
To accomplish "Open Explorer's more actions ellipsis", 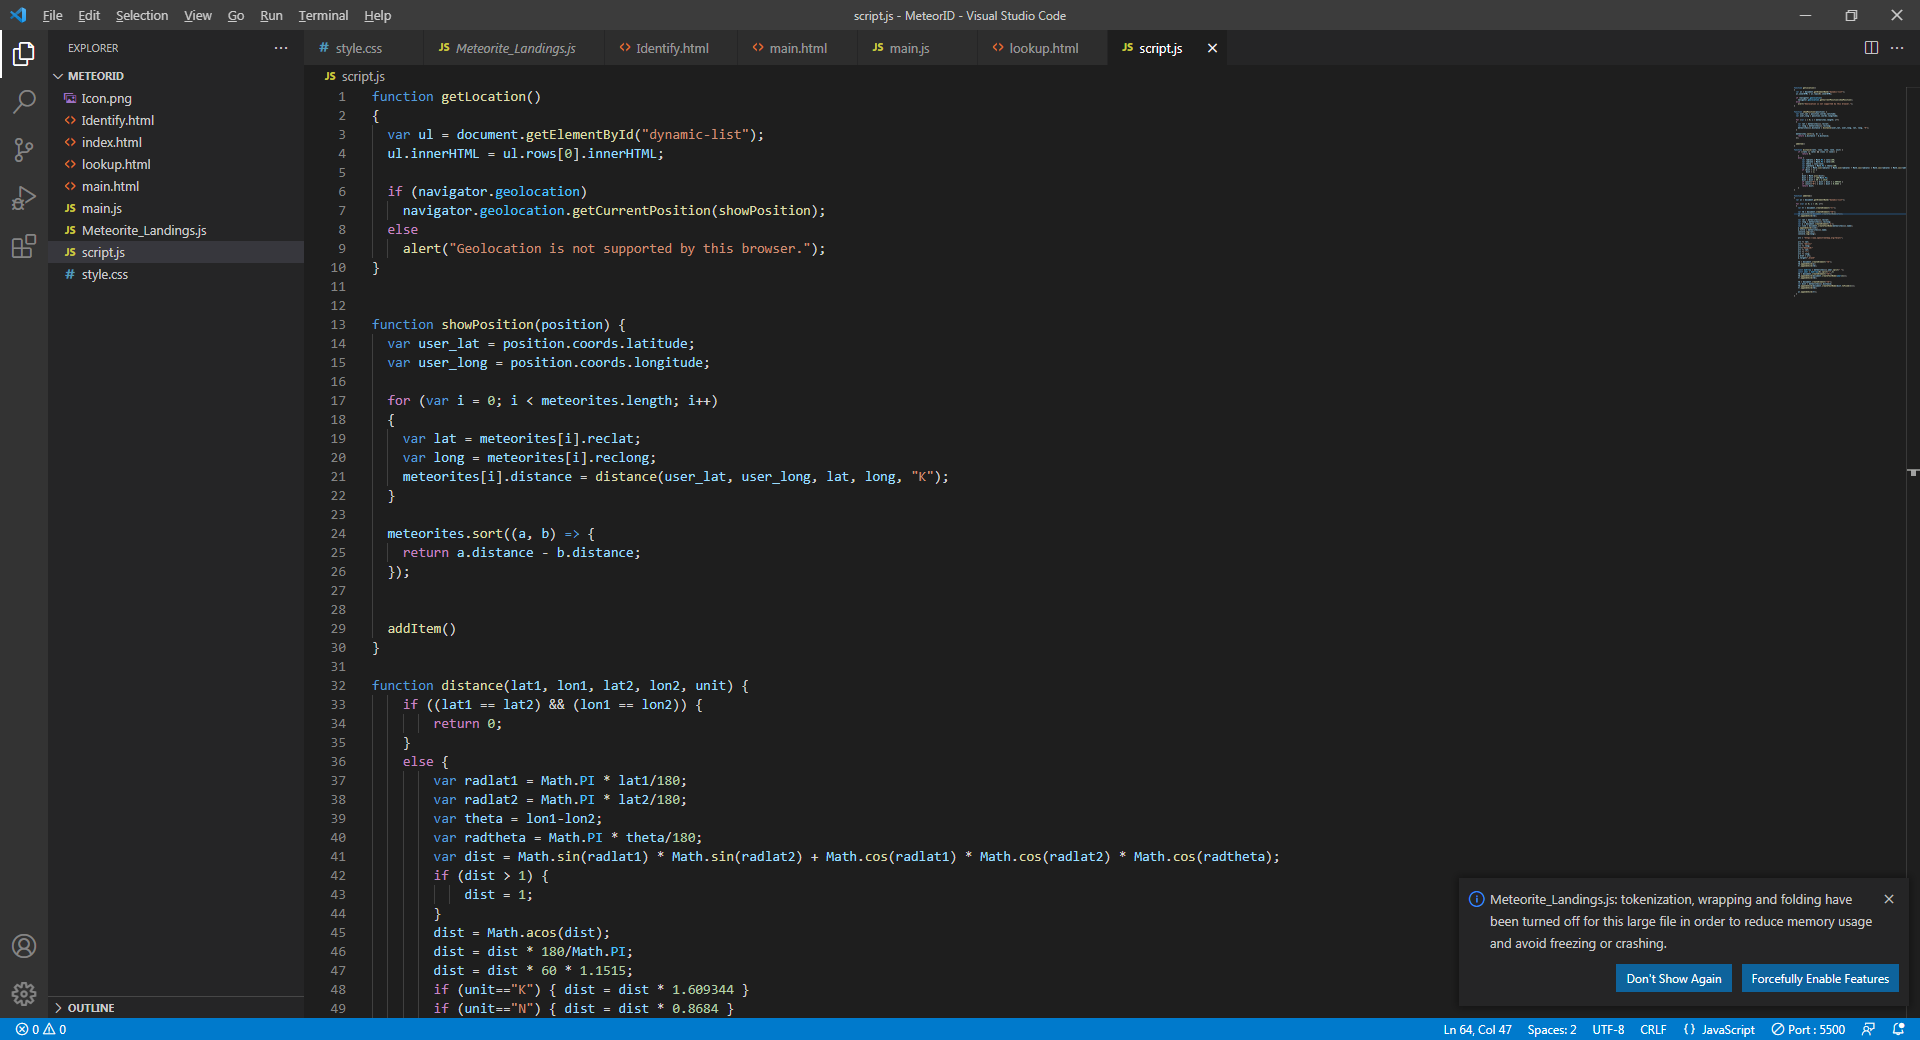I will point(281,48).
